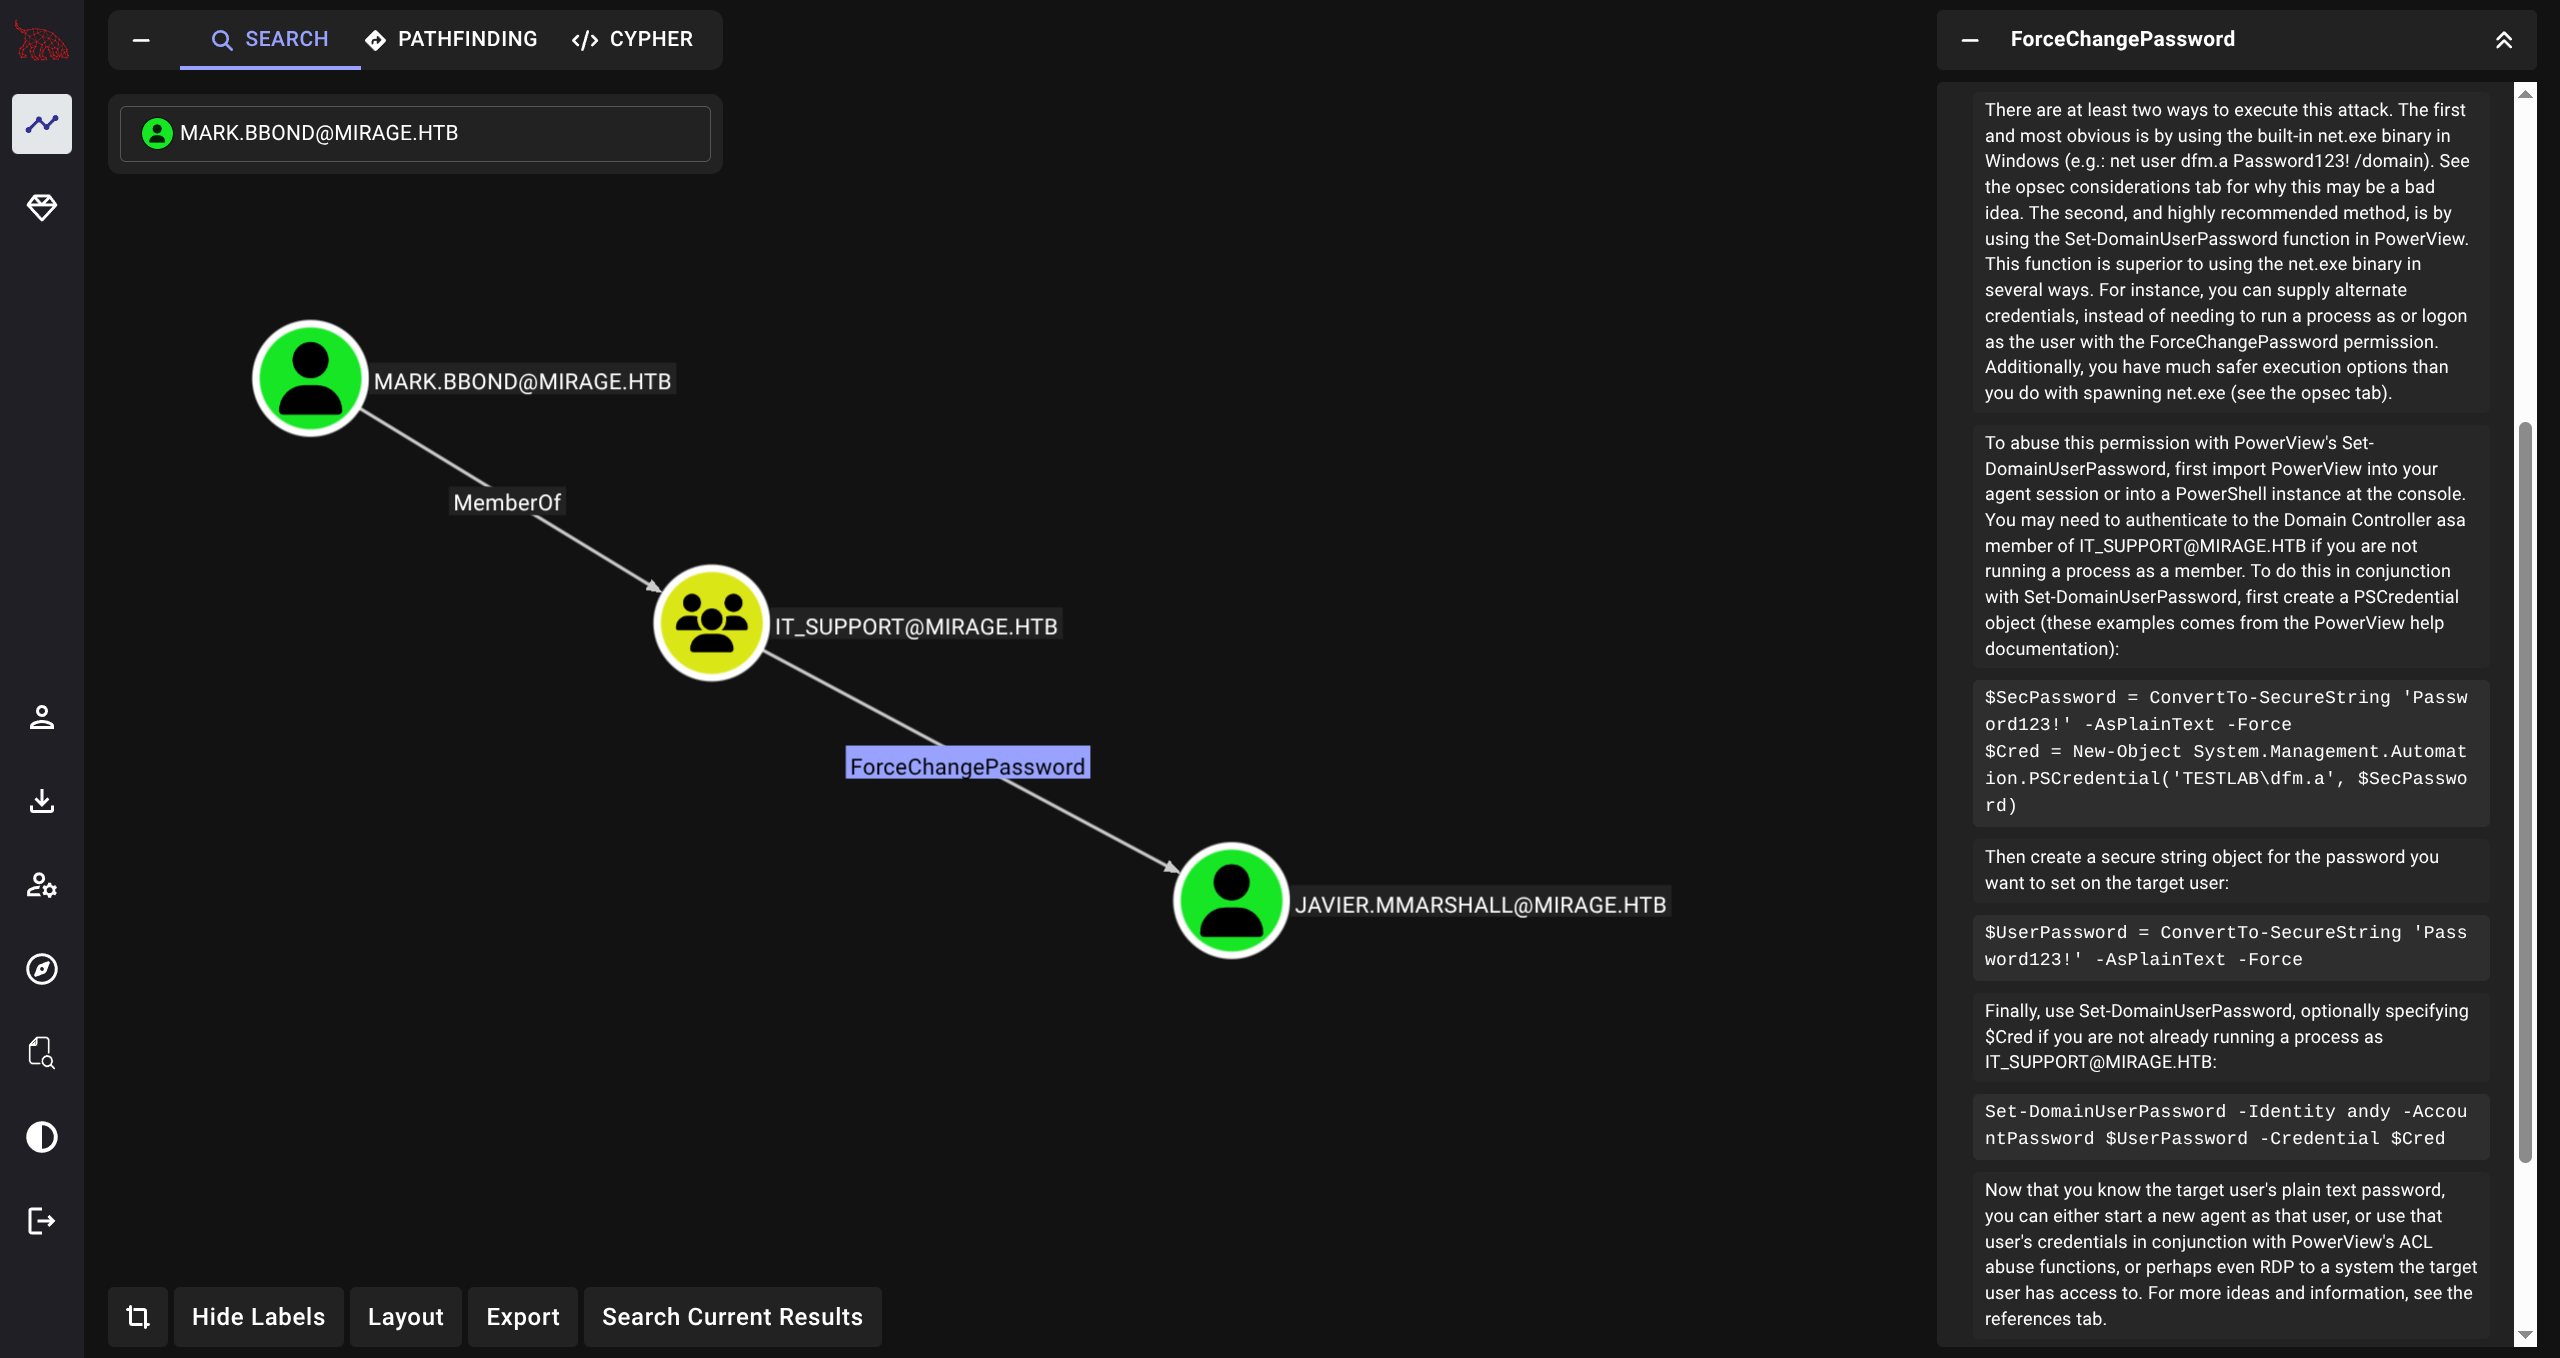Open Administration user-gear icon
This screenshot has width=2560, height=1358.
41,885
